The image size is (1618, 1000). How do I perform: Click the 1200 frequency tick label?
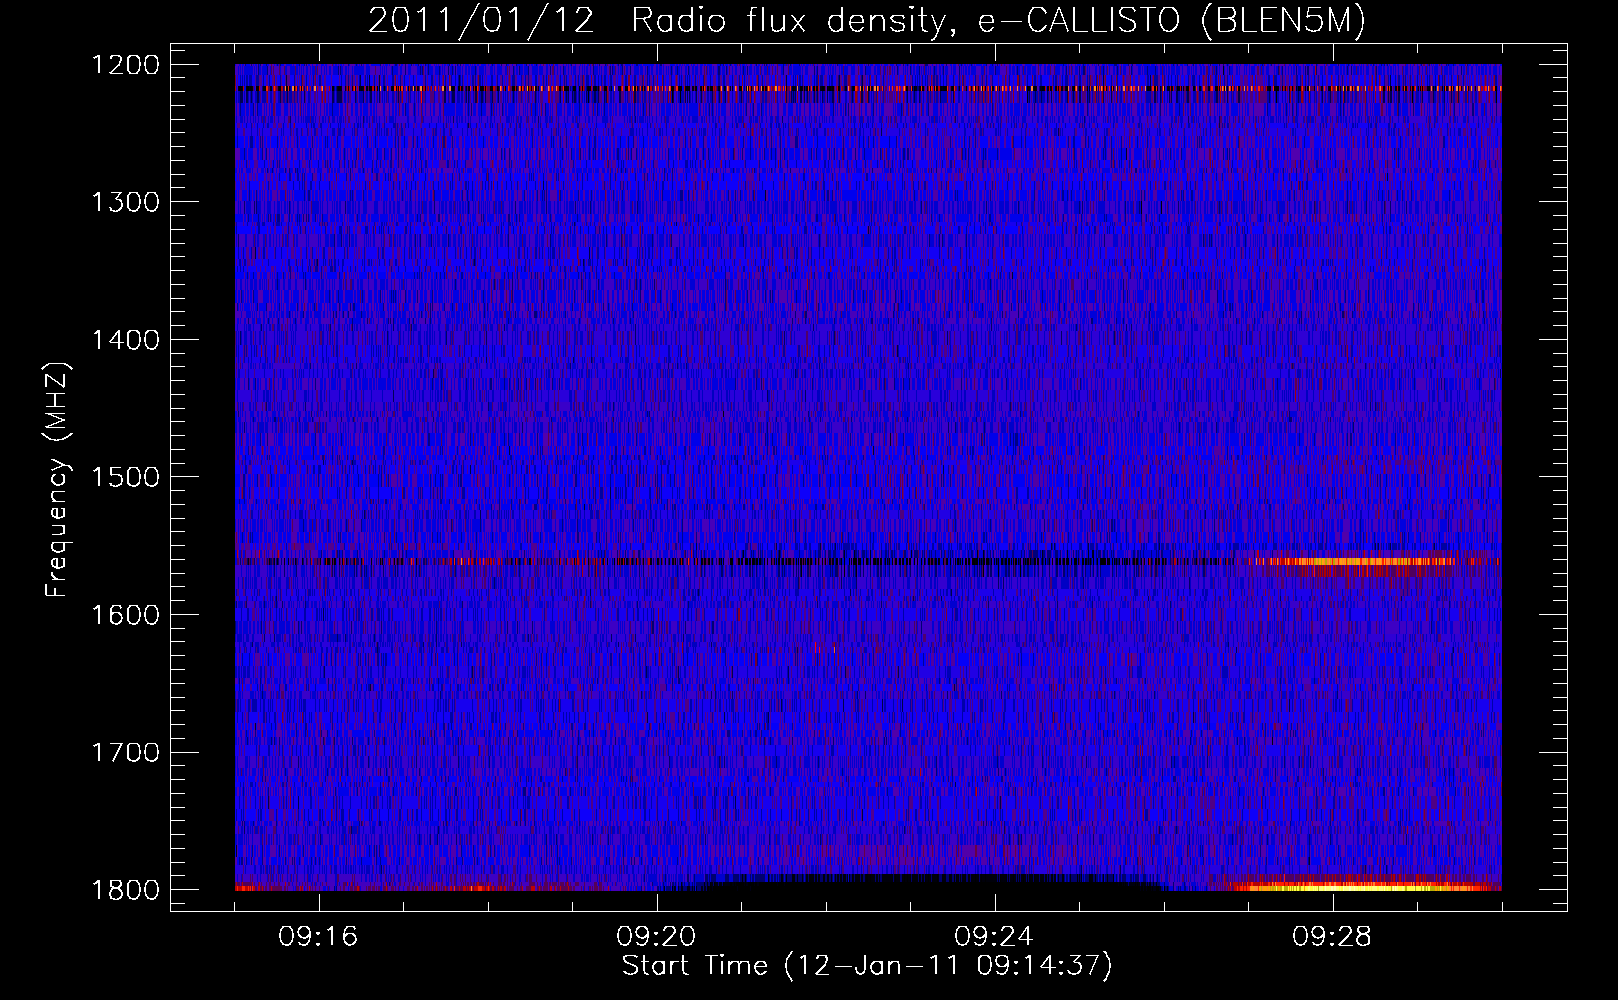point(125,65)
